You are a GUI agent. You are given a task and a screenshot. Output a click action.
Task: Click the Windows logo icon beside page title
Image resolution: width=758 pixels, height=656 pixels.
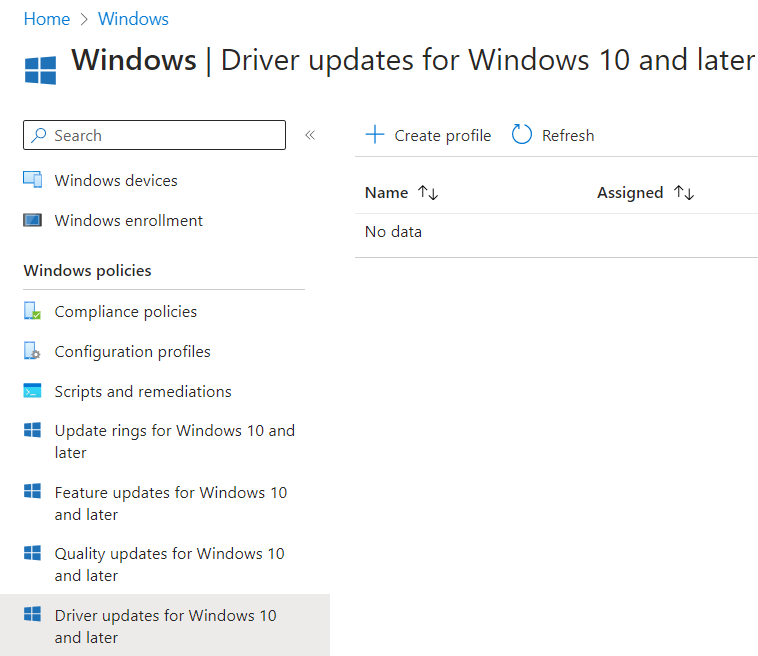coord(41,70)
